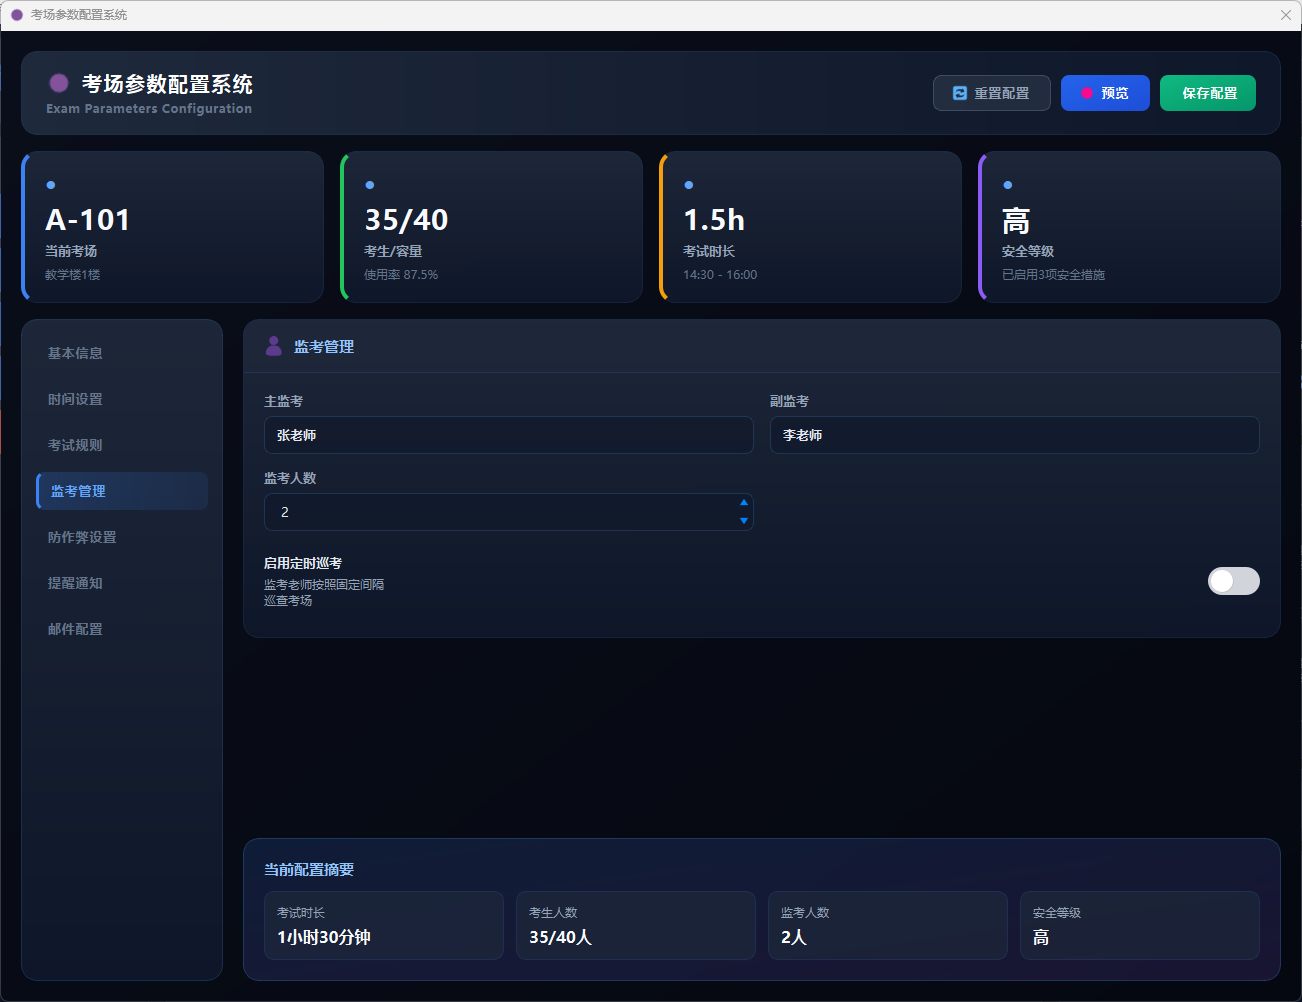
Task: Click the blue dot on the 1.5h card
Action: pos(689,185)
